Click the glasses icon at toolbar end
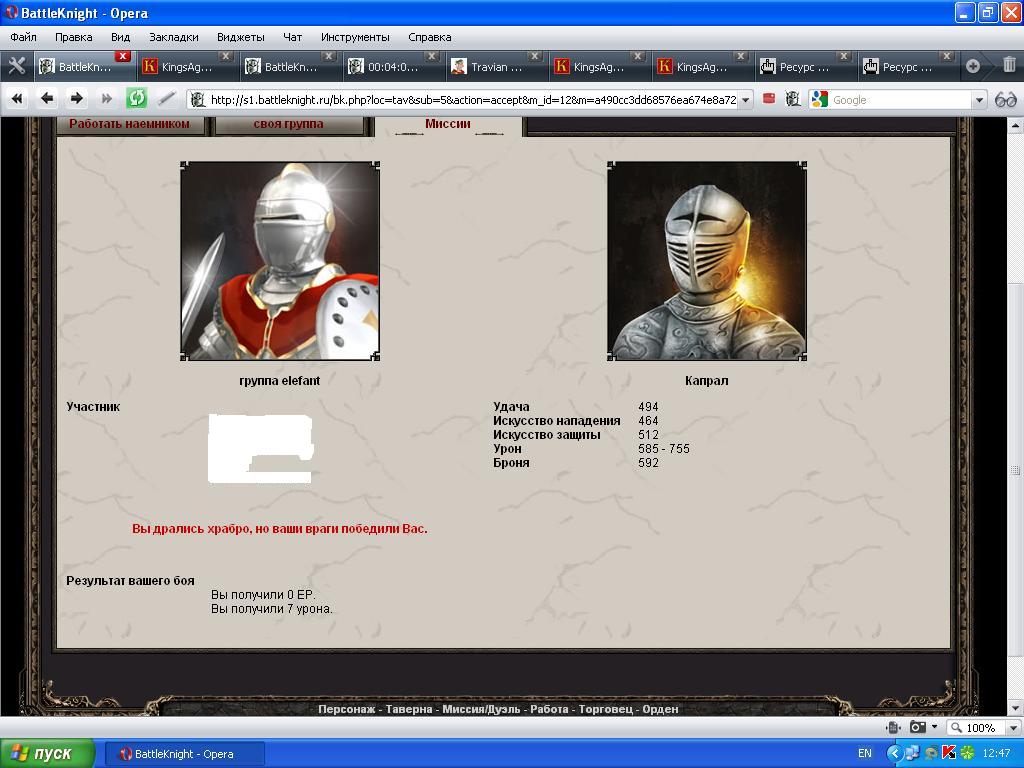Image resolution: width=1024 pixels, height=768 pixels. [x=1006, y=100]
